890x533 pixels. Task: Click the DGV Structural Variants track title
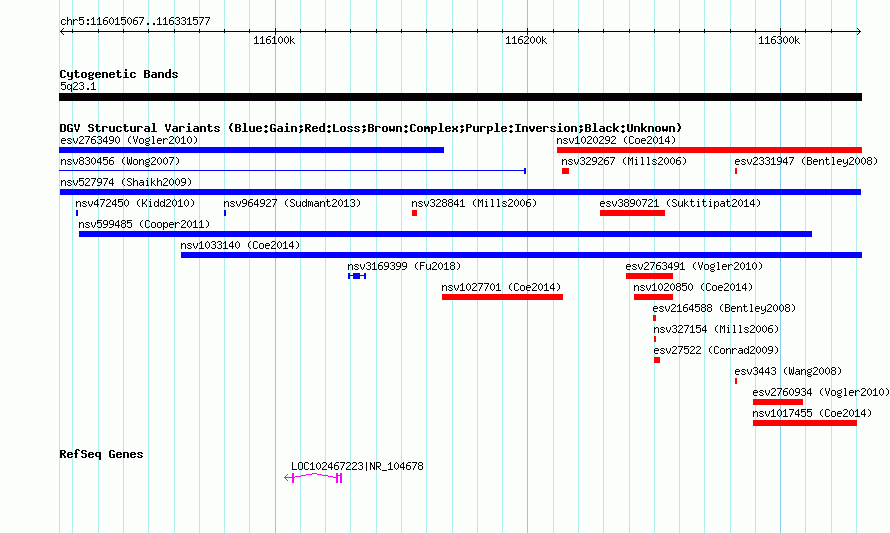(x=371, y=128)
